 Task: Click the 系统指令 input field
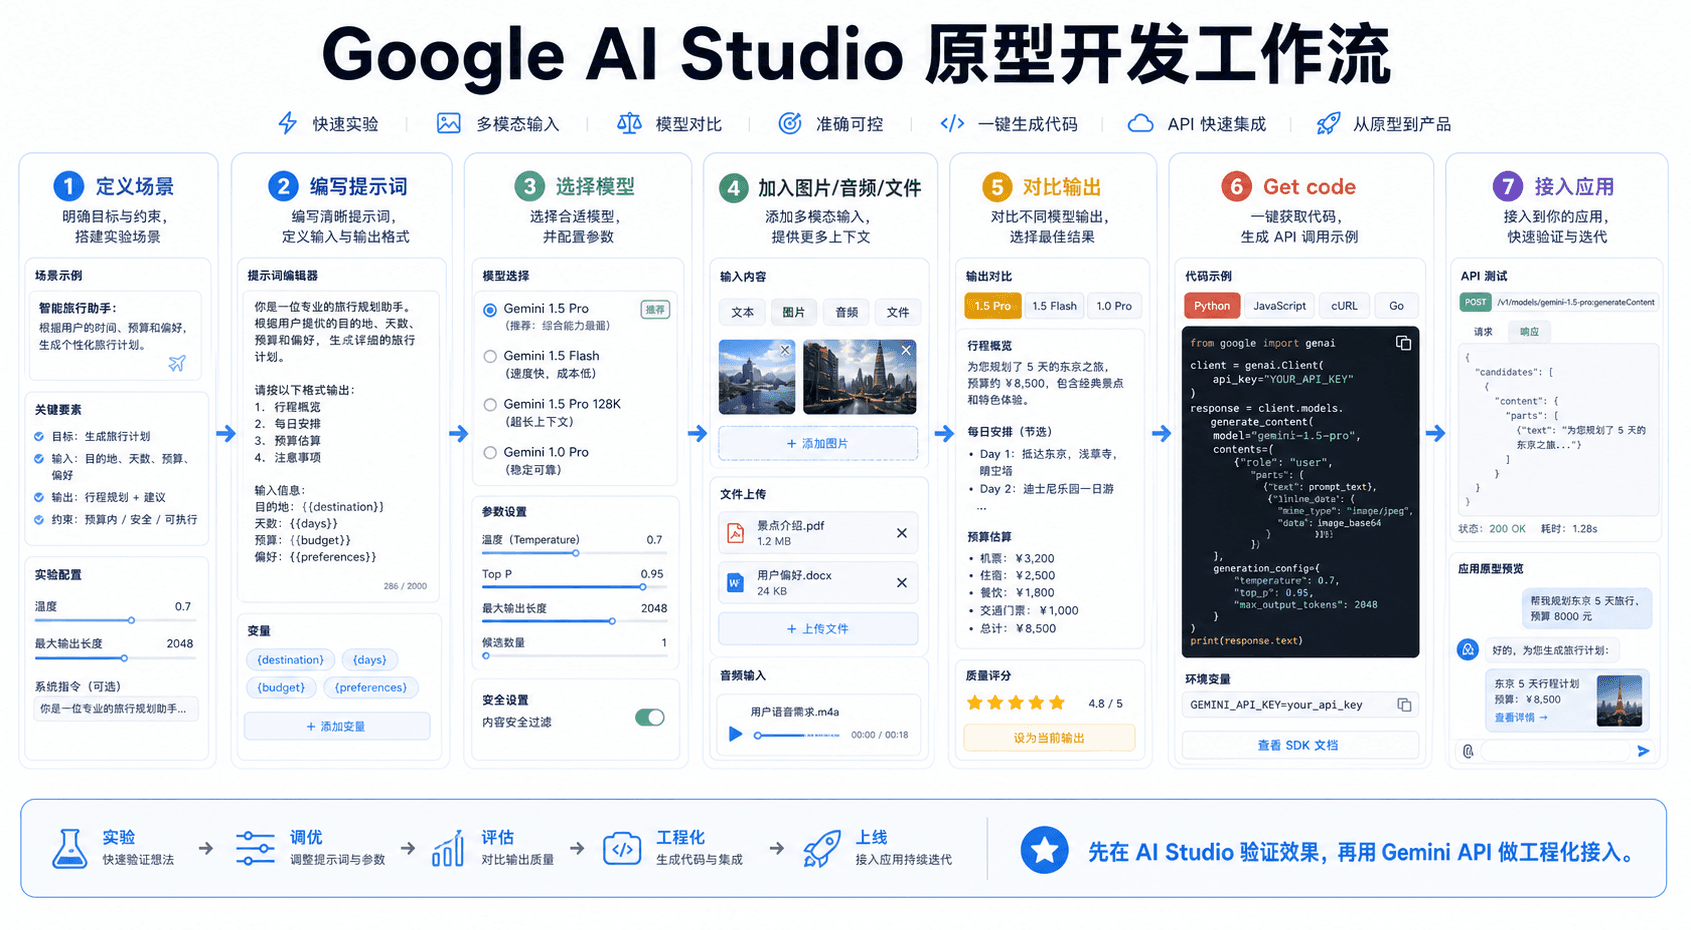115,709
